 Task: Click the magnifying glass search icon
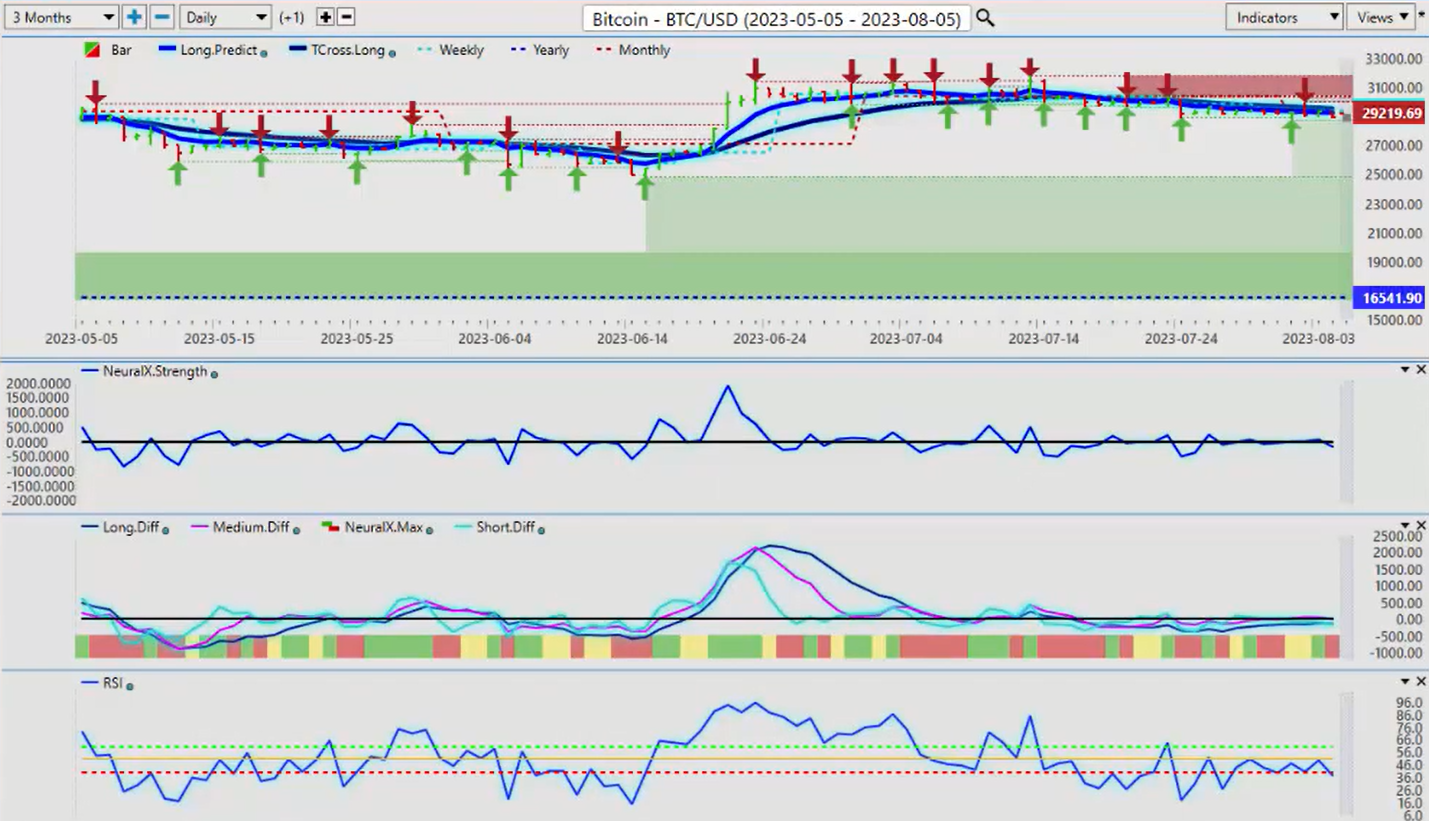point(985,18)
